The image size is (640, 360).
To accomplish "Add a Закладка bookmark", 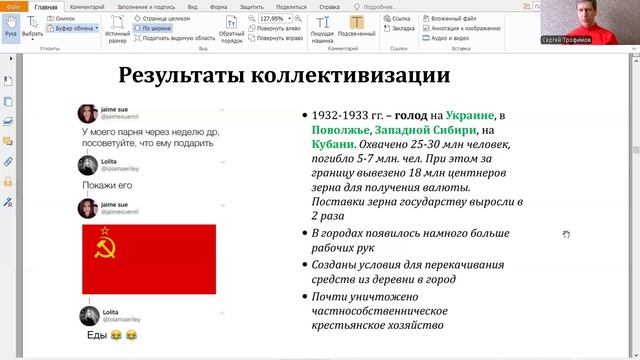I will tap(399, 28).
